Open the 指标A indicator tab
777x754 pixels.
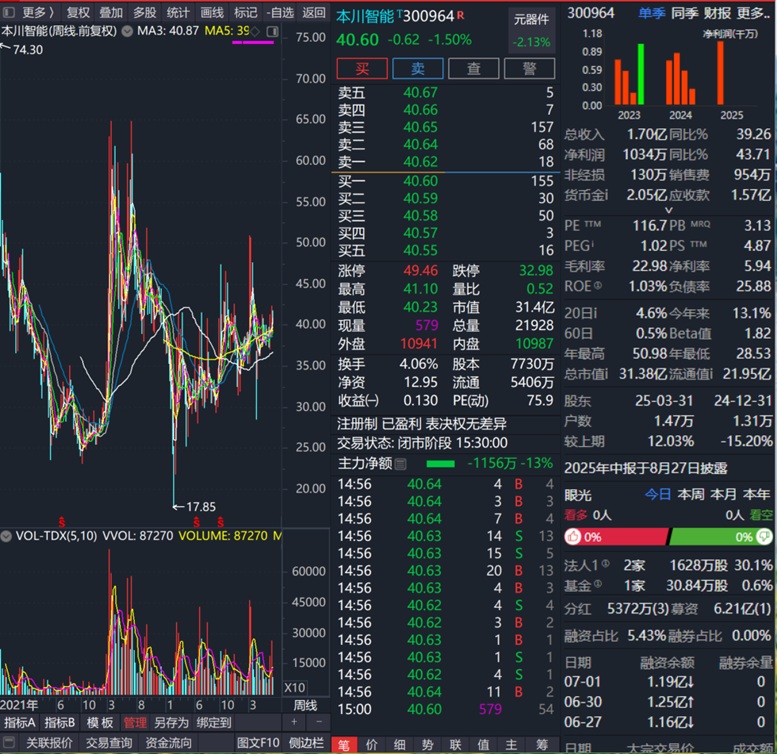click(x=20, y=723)
